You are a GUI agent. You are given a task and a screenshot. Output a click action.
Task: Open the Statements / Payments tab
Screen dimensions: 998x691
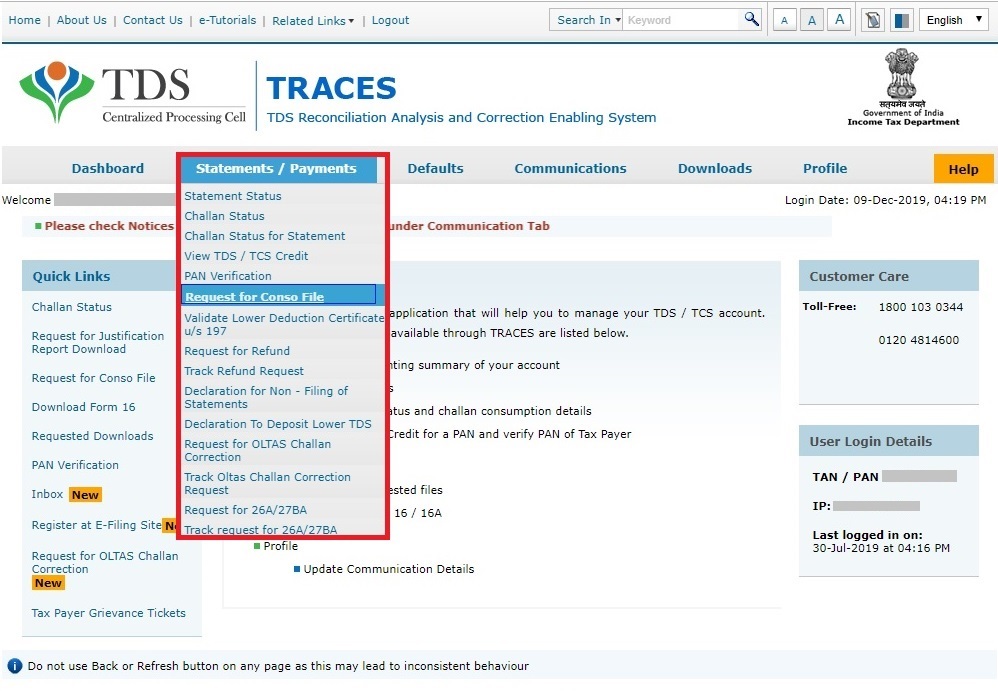pyautogui.click(x=276, y=169)
